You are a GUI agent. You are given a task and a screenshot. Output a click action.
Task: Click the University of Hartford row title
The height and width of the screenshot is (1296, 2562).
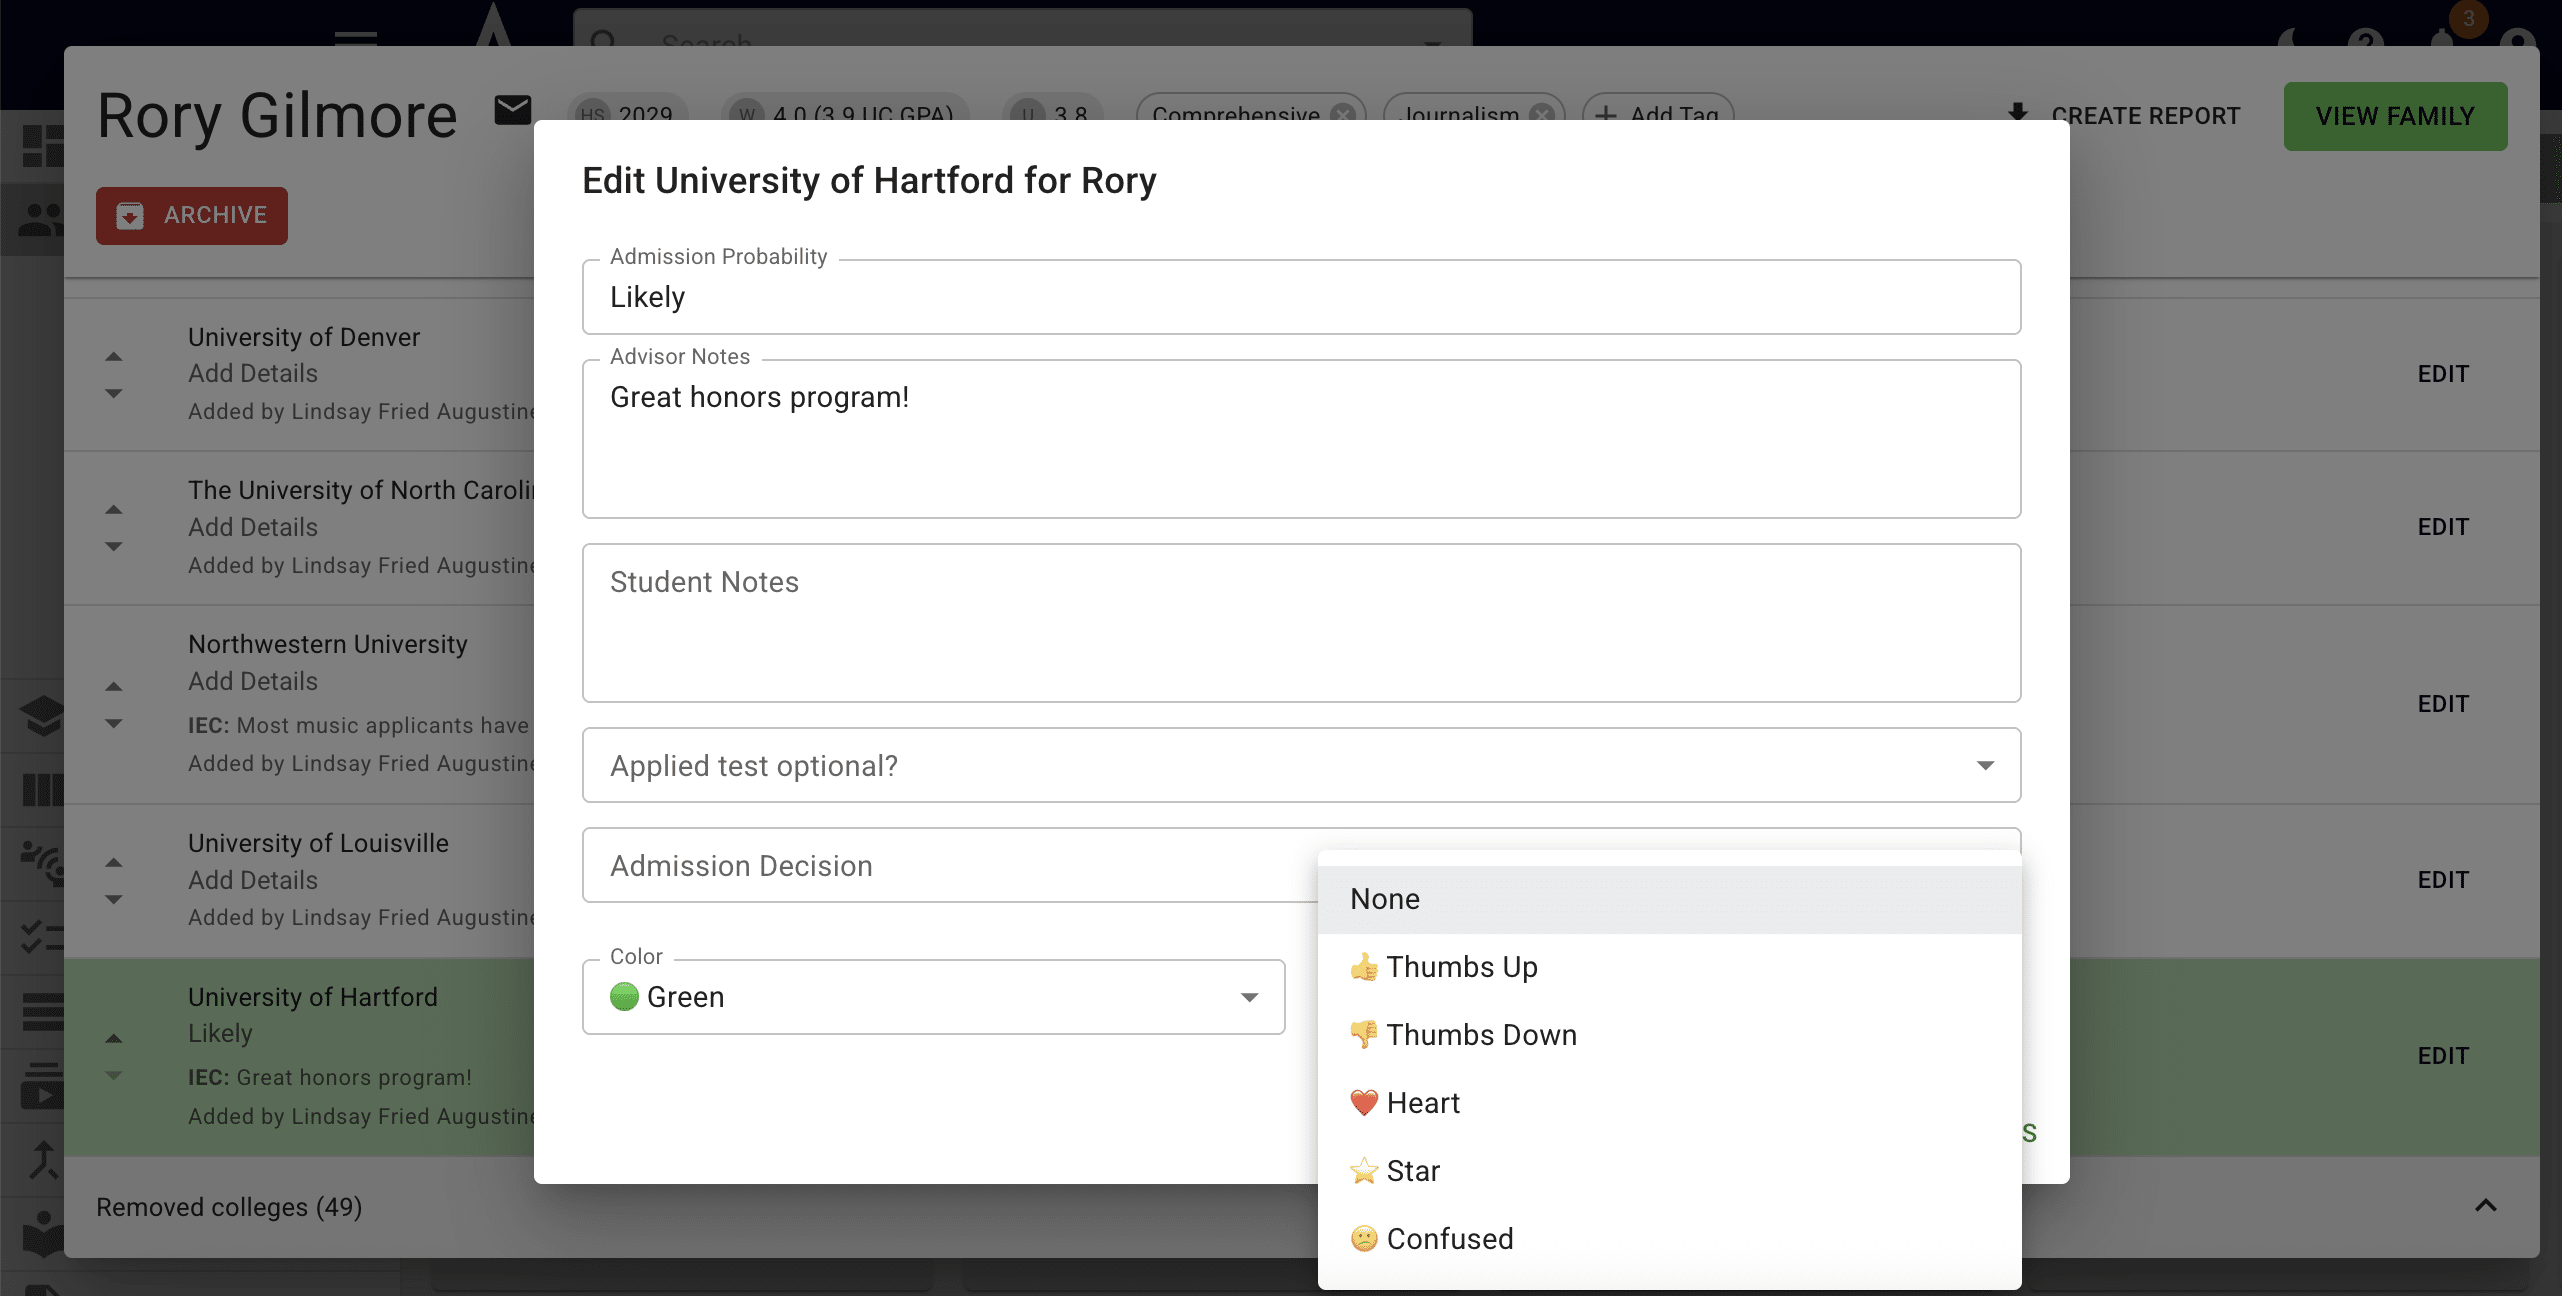point(313,997)
